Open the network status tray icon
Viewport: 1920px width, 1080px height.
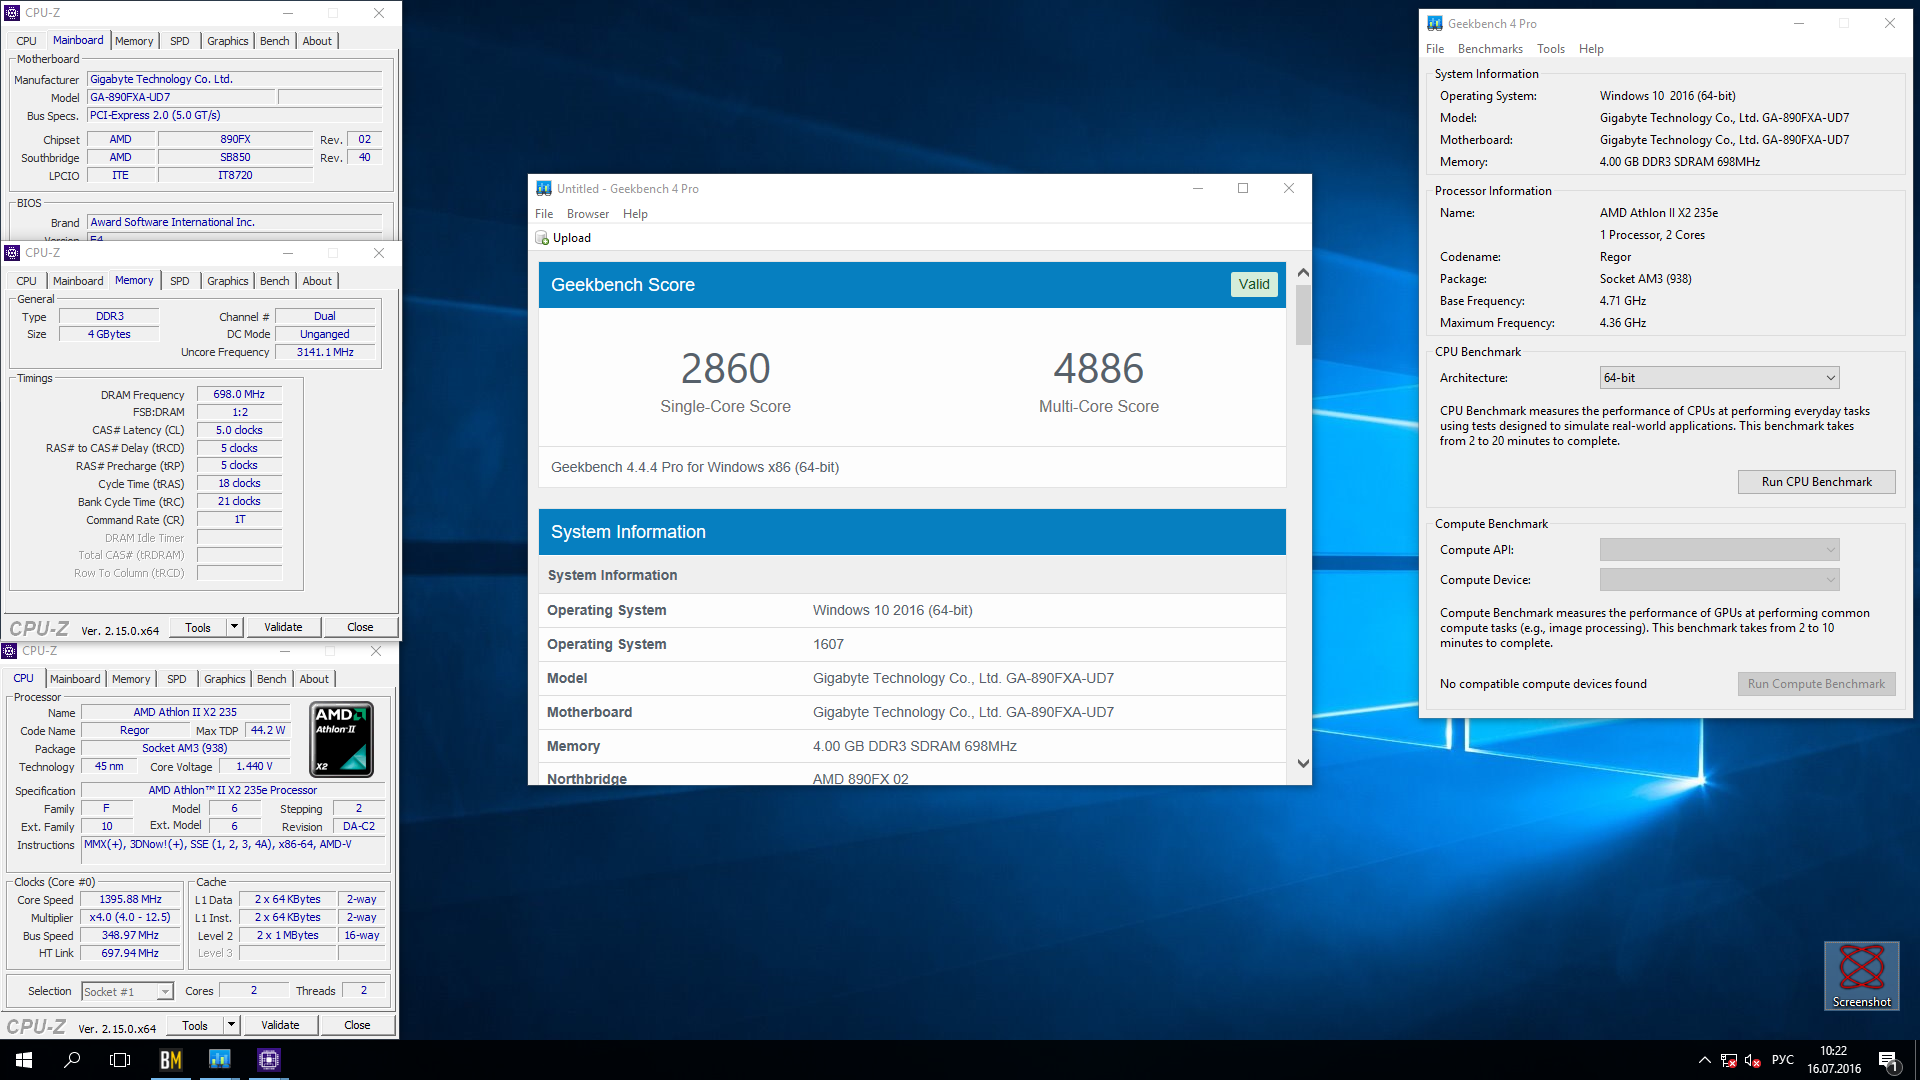1729,1060
